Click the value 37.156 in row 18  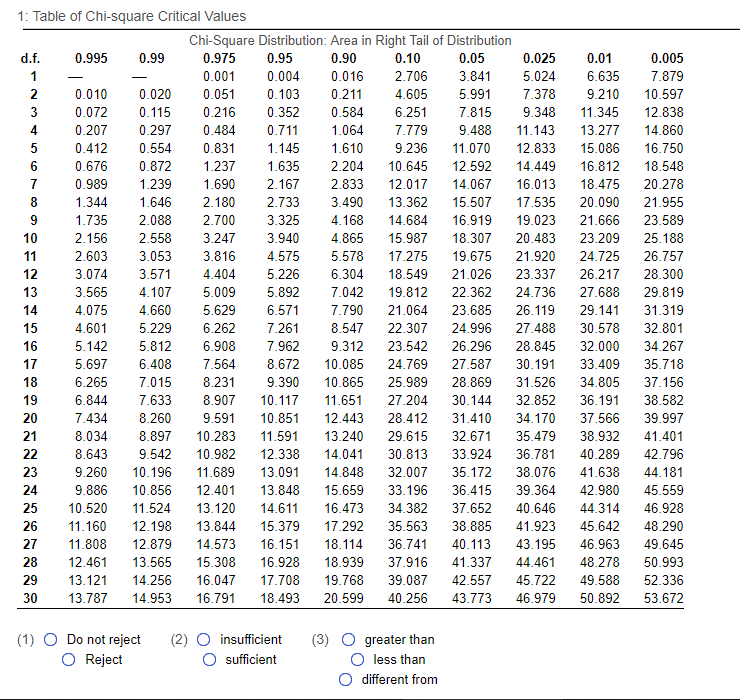(x=664, y=382)
